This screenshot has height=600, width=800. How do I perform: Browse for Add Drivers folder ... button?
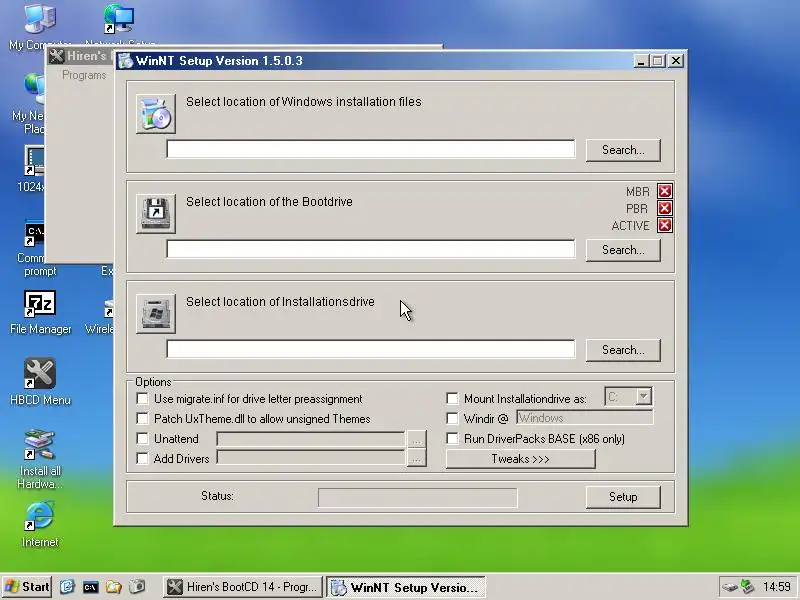[x=416, y=459]
